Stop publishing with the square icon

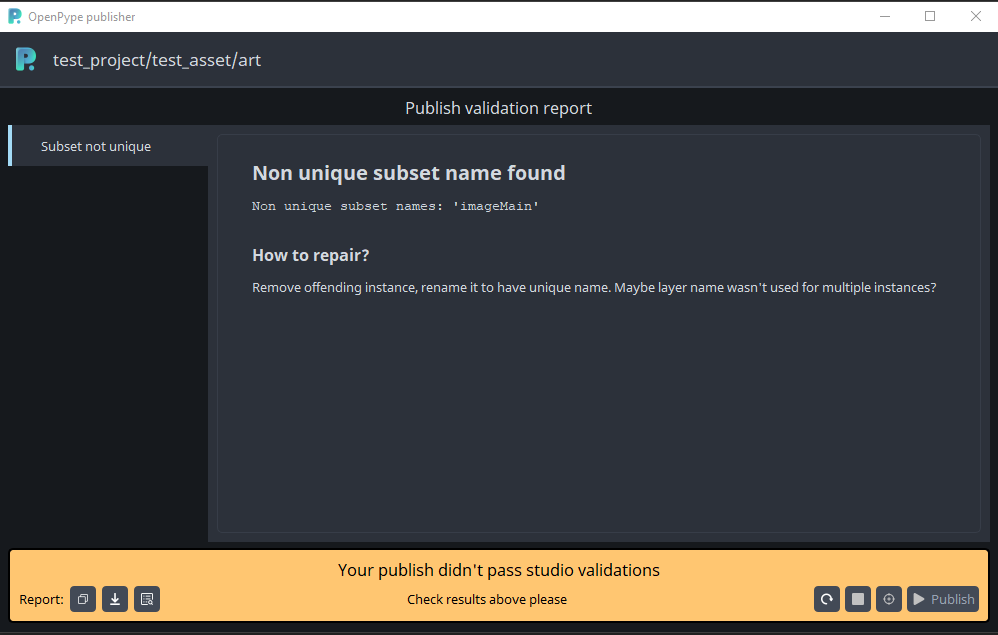858,599
